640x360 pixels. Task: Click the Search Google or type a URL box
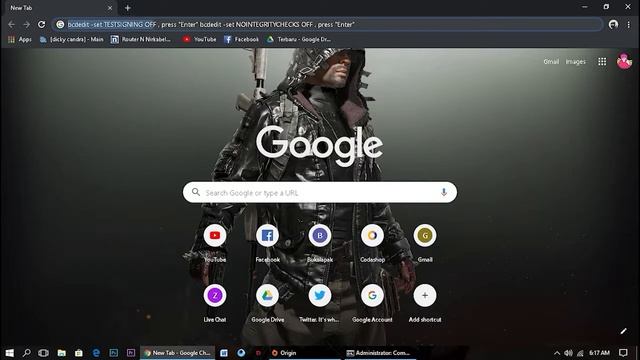[x=320, y=192]
